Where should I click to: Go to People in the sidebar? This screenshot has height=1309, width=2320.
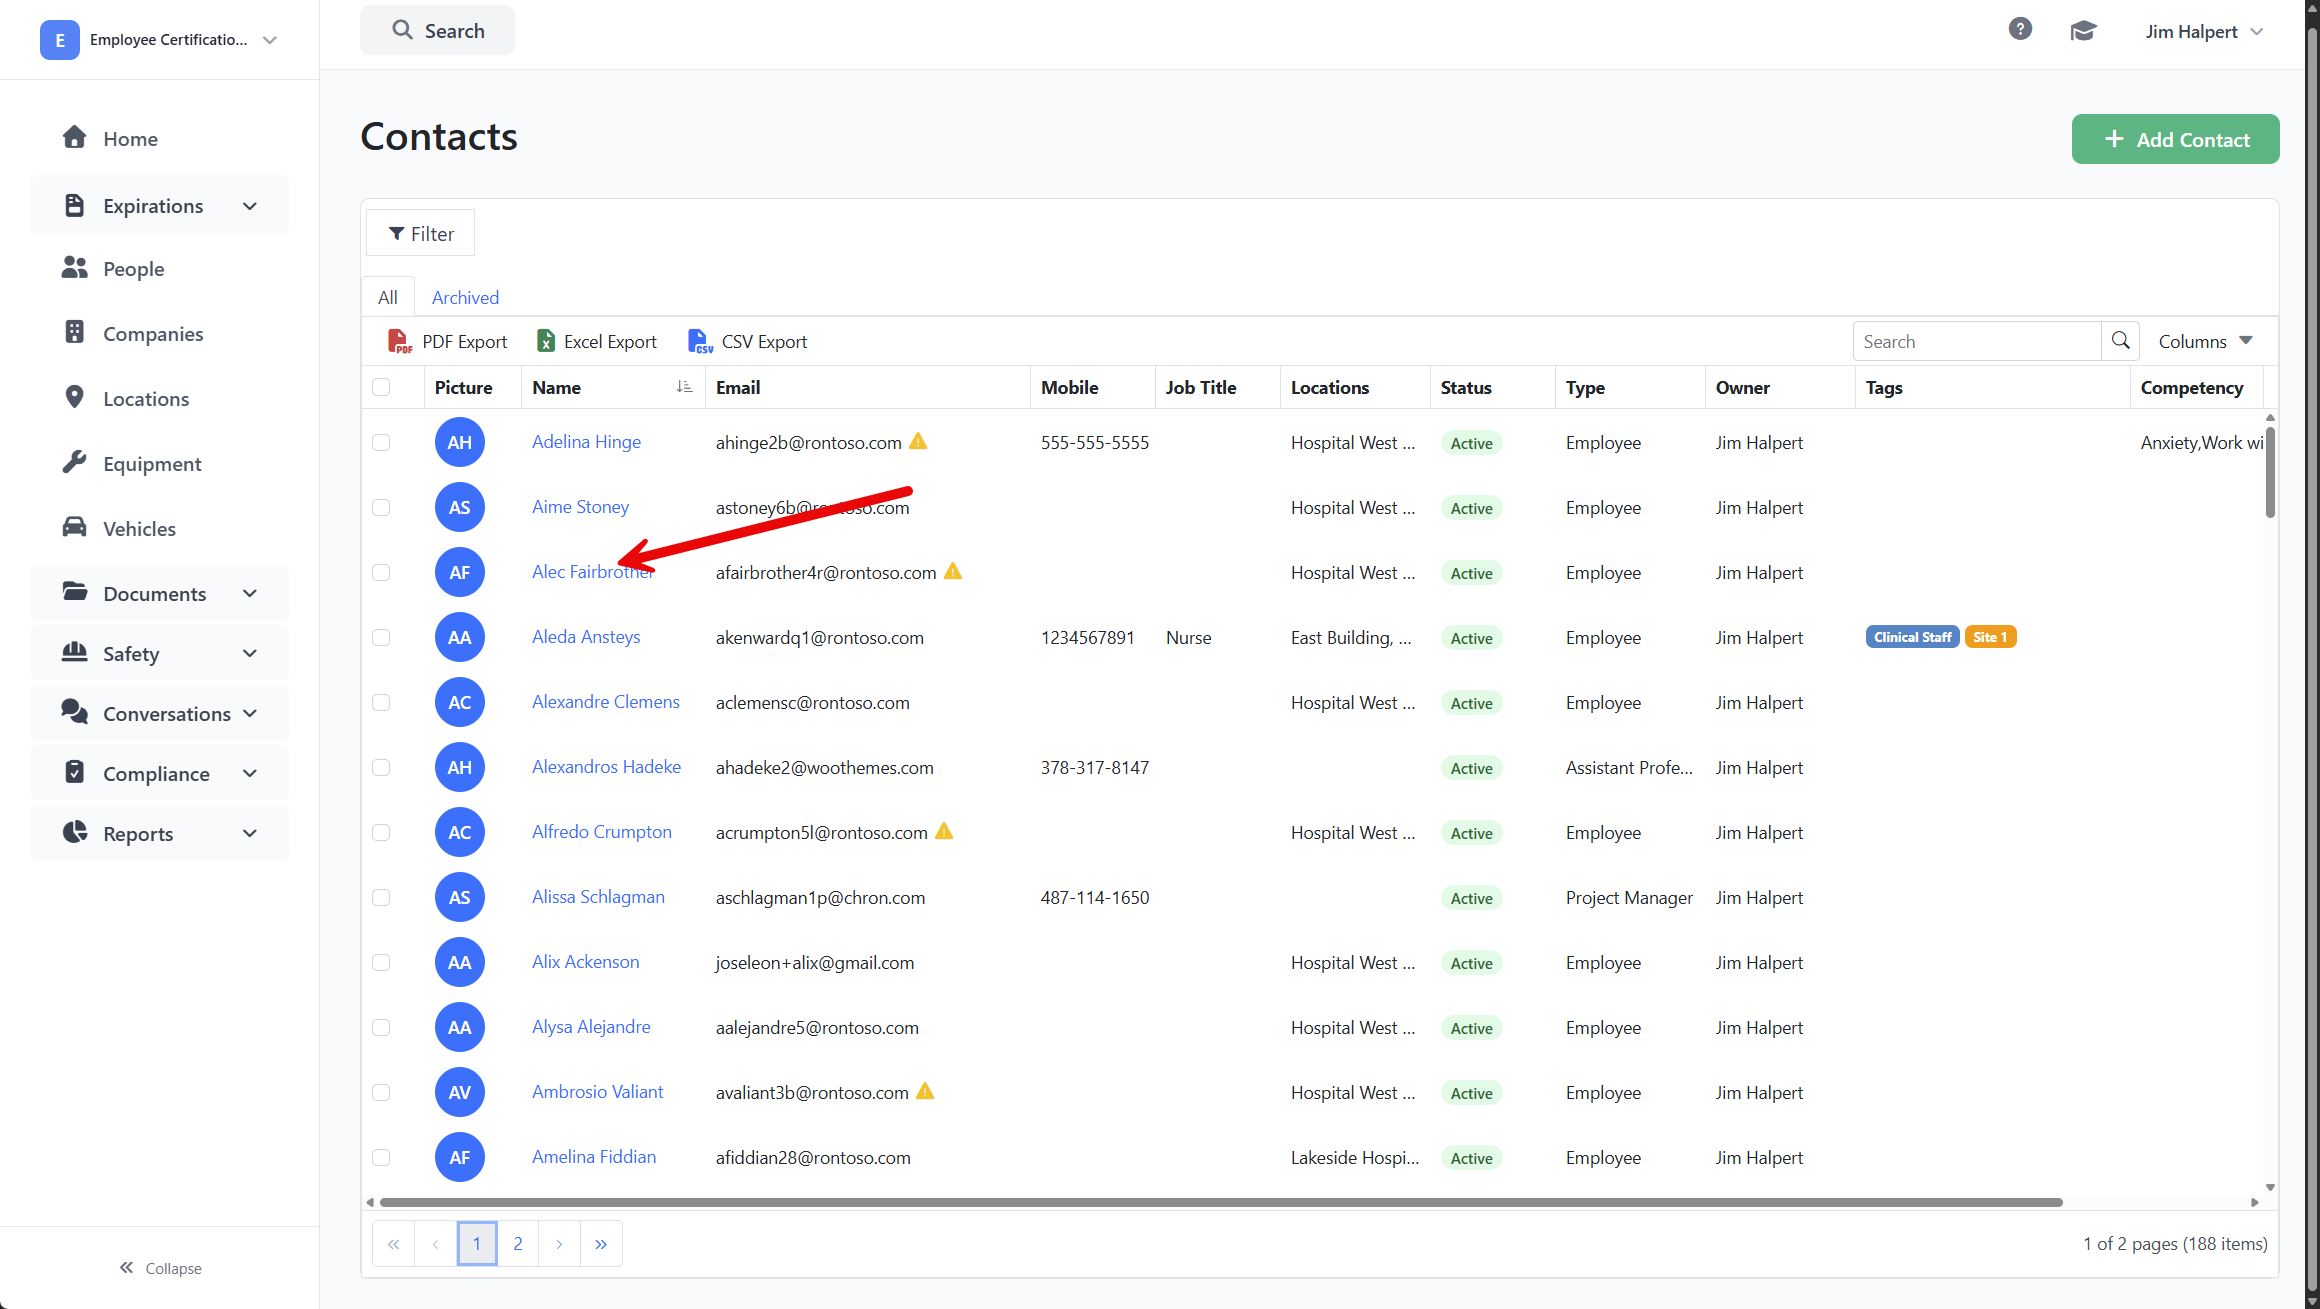133,269
